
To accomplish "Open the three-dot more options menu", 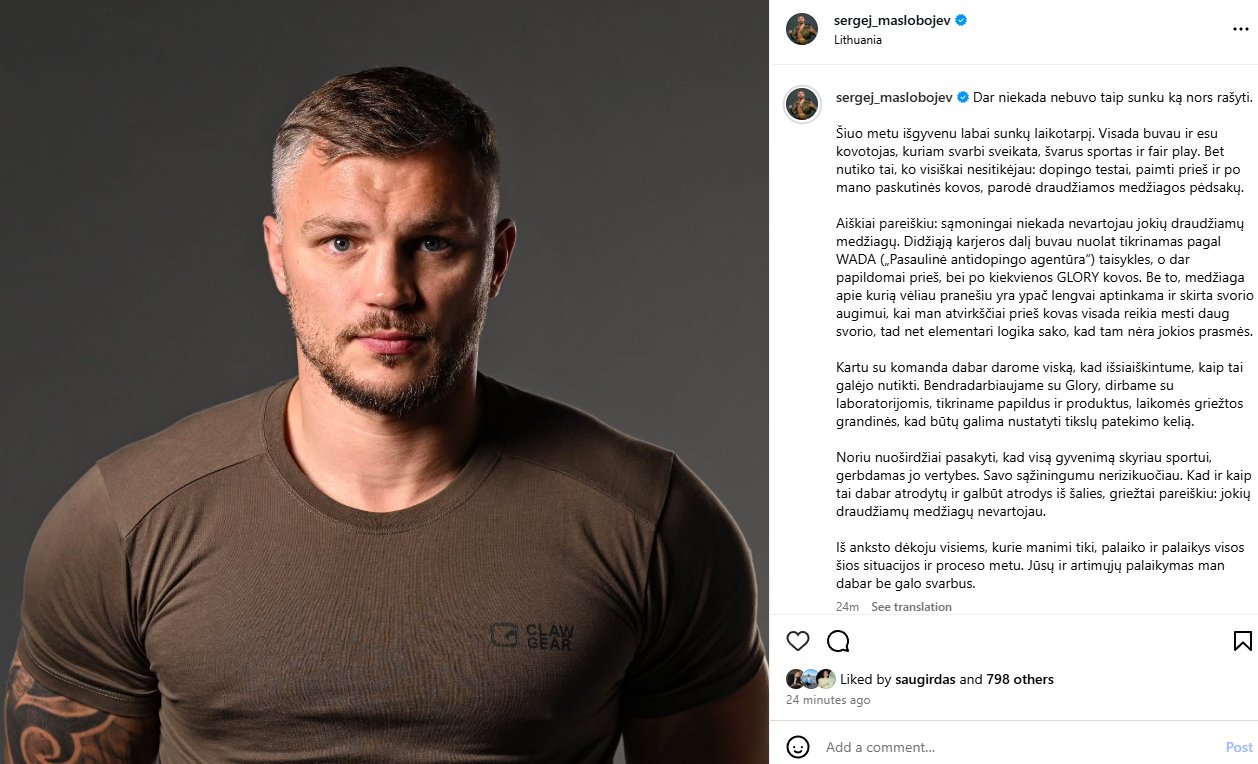I will (1240, 29).
